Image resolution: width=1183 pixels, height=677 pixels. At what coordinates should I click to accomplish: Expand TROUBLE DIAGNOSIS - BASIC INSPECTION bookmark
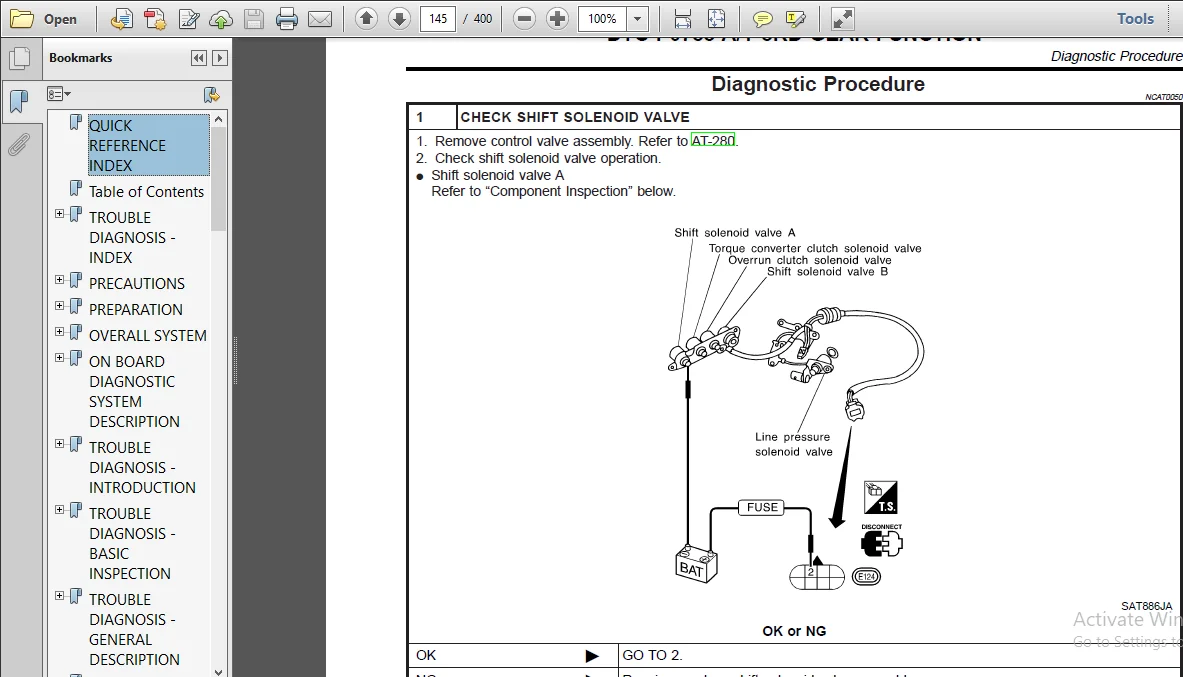point(60,510)
